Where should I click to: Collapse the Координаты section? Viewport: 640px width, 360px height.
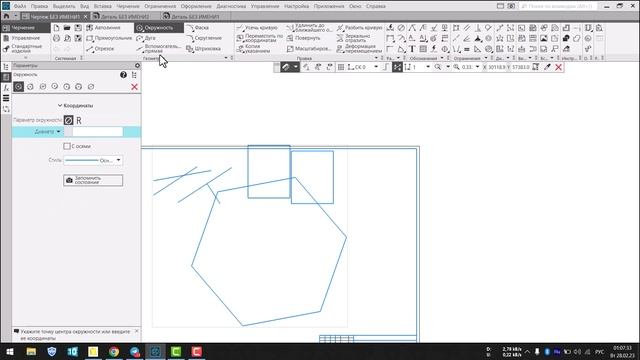60,105
